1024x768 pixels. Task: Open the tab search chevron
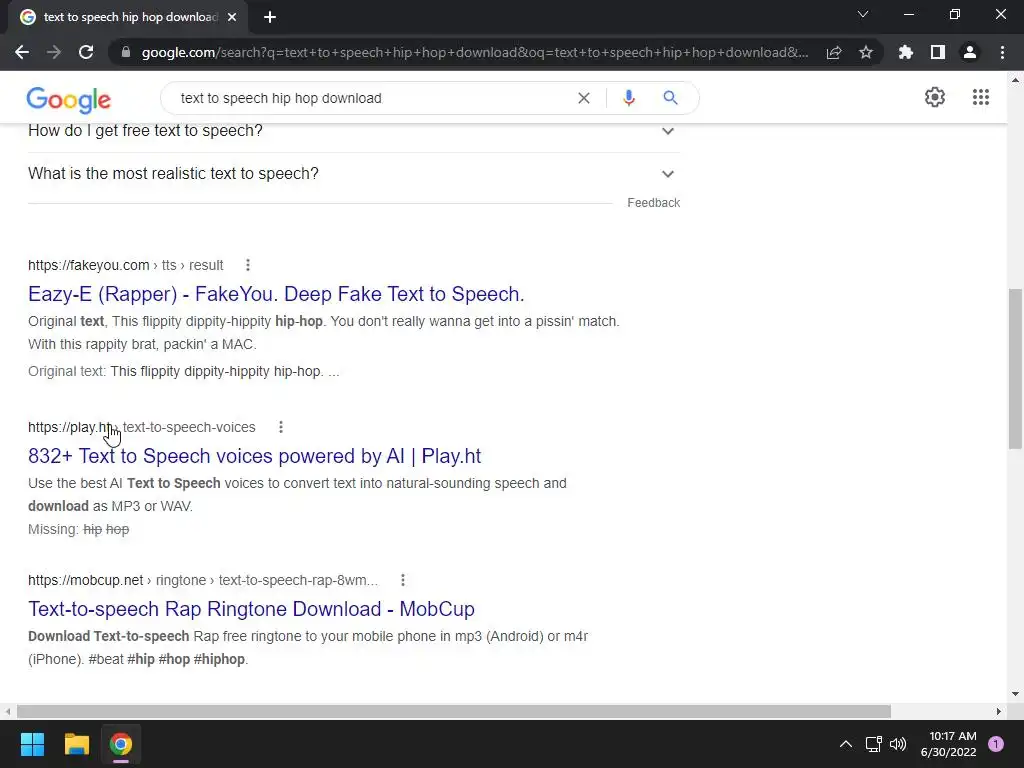coord(863,14)
